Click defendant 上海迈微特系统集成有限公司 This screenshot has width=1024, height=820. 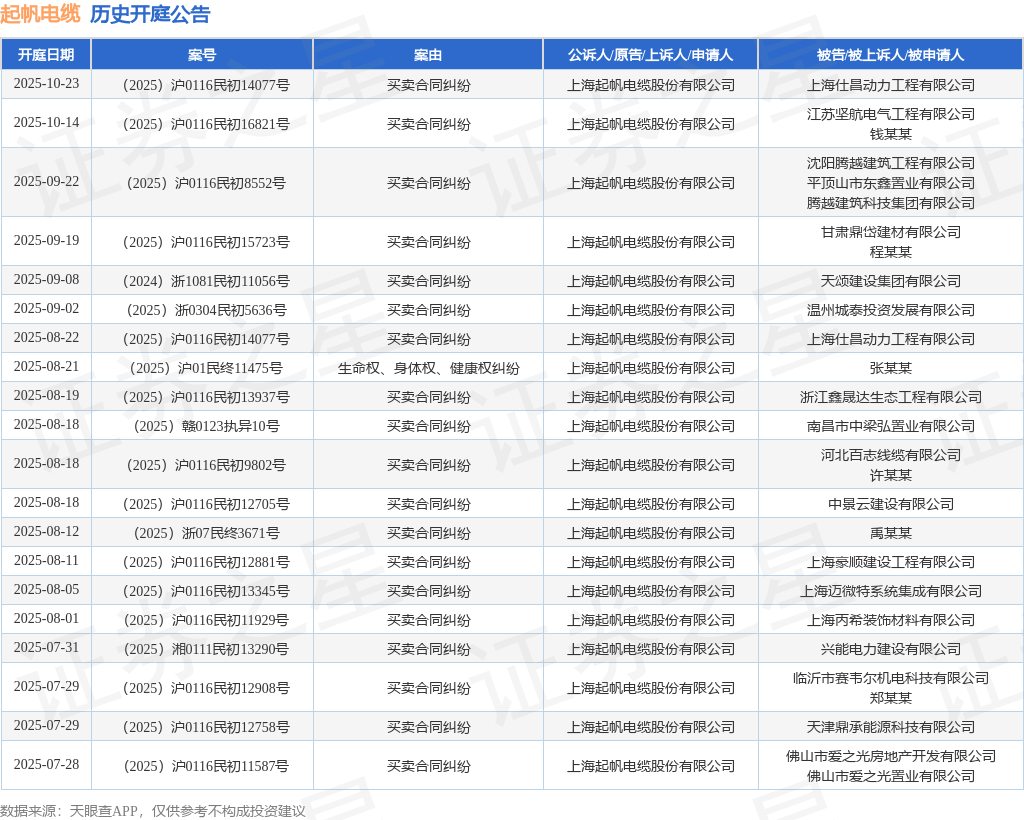pos(891,591)
